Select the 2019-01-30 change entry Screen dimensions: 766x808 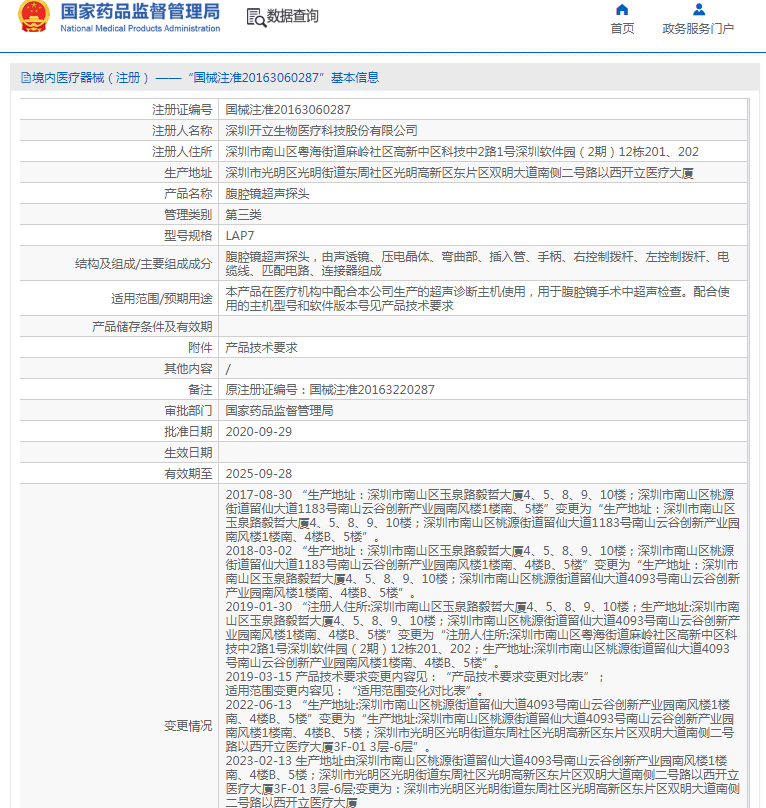tap(482, 635)
